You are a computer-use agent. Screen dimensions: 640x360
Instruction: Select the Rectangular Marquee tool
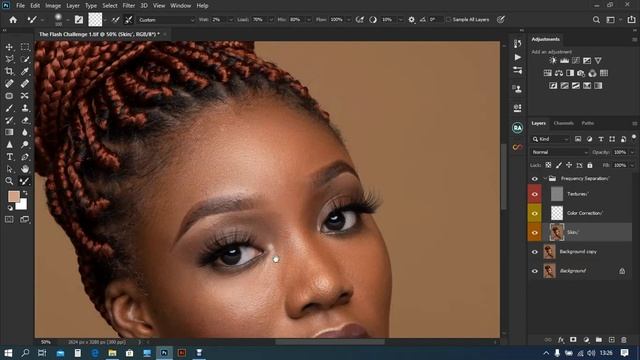pyautogui.click(x=25, y=47)
